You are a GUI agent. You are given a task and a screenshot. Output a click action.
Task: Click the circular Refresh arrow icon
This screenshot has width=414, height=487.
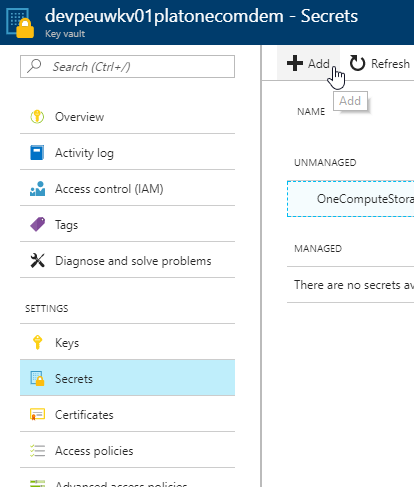pos(357,63)
